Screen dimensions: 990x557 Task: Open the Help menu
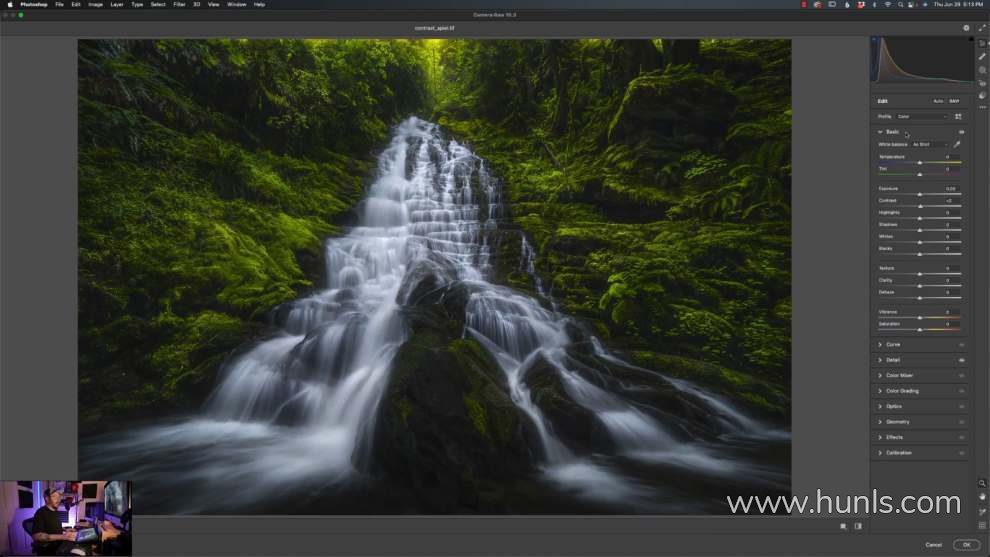[259, 4]
